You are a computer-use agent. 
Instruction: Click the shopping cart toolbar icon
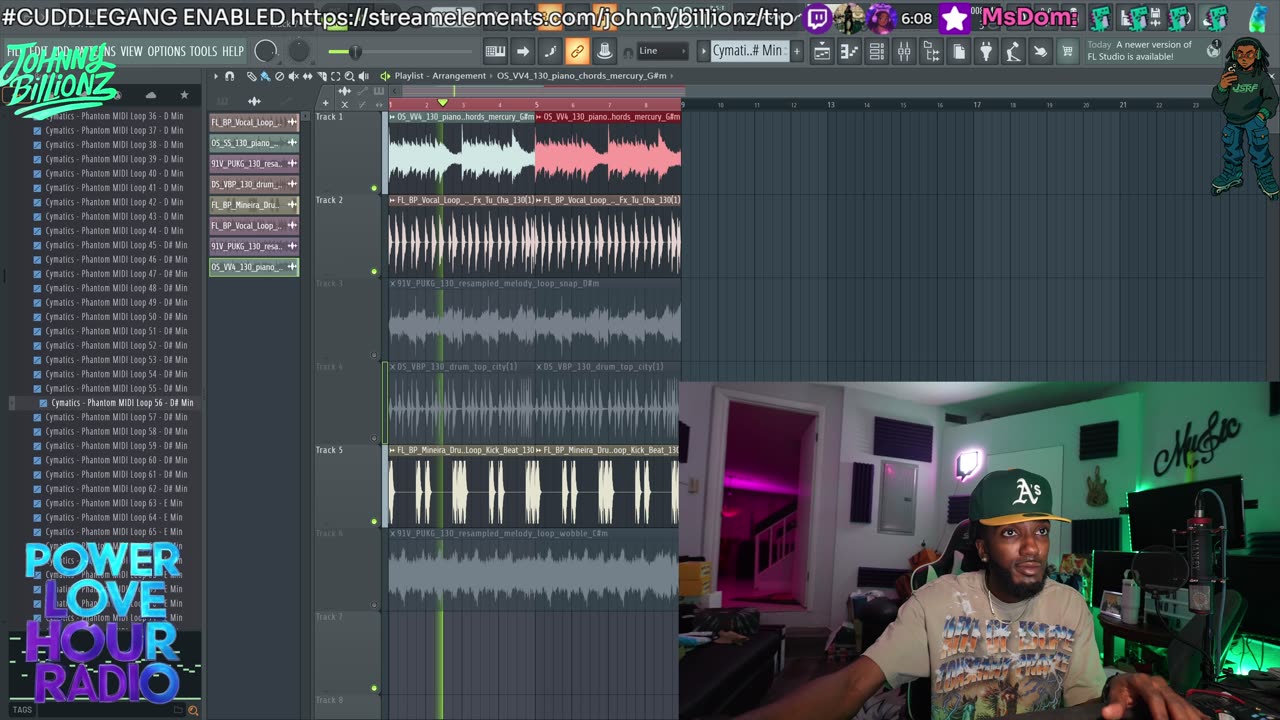pyautogui.click(x=1067, y=52)
